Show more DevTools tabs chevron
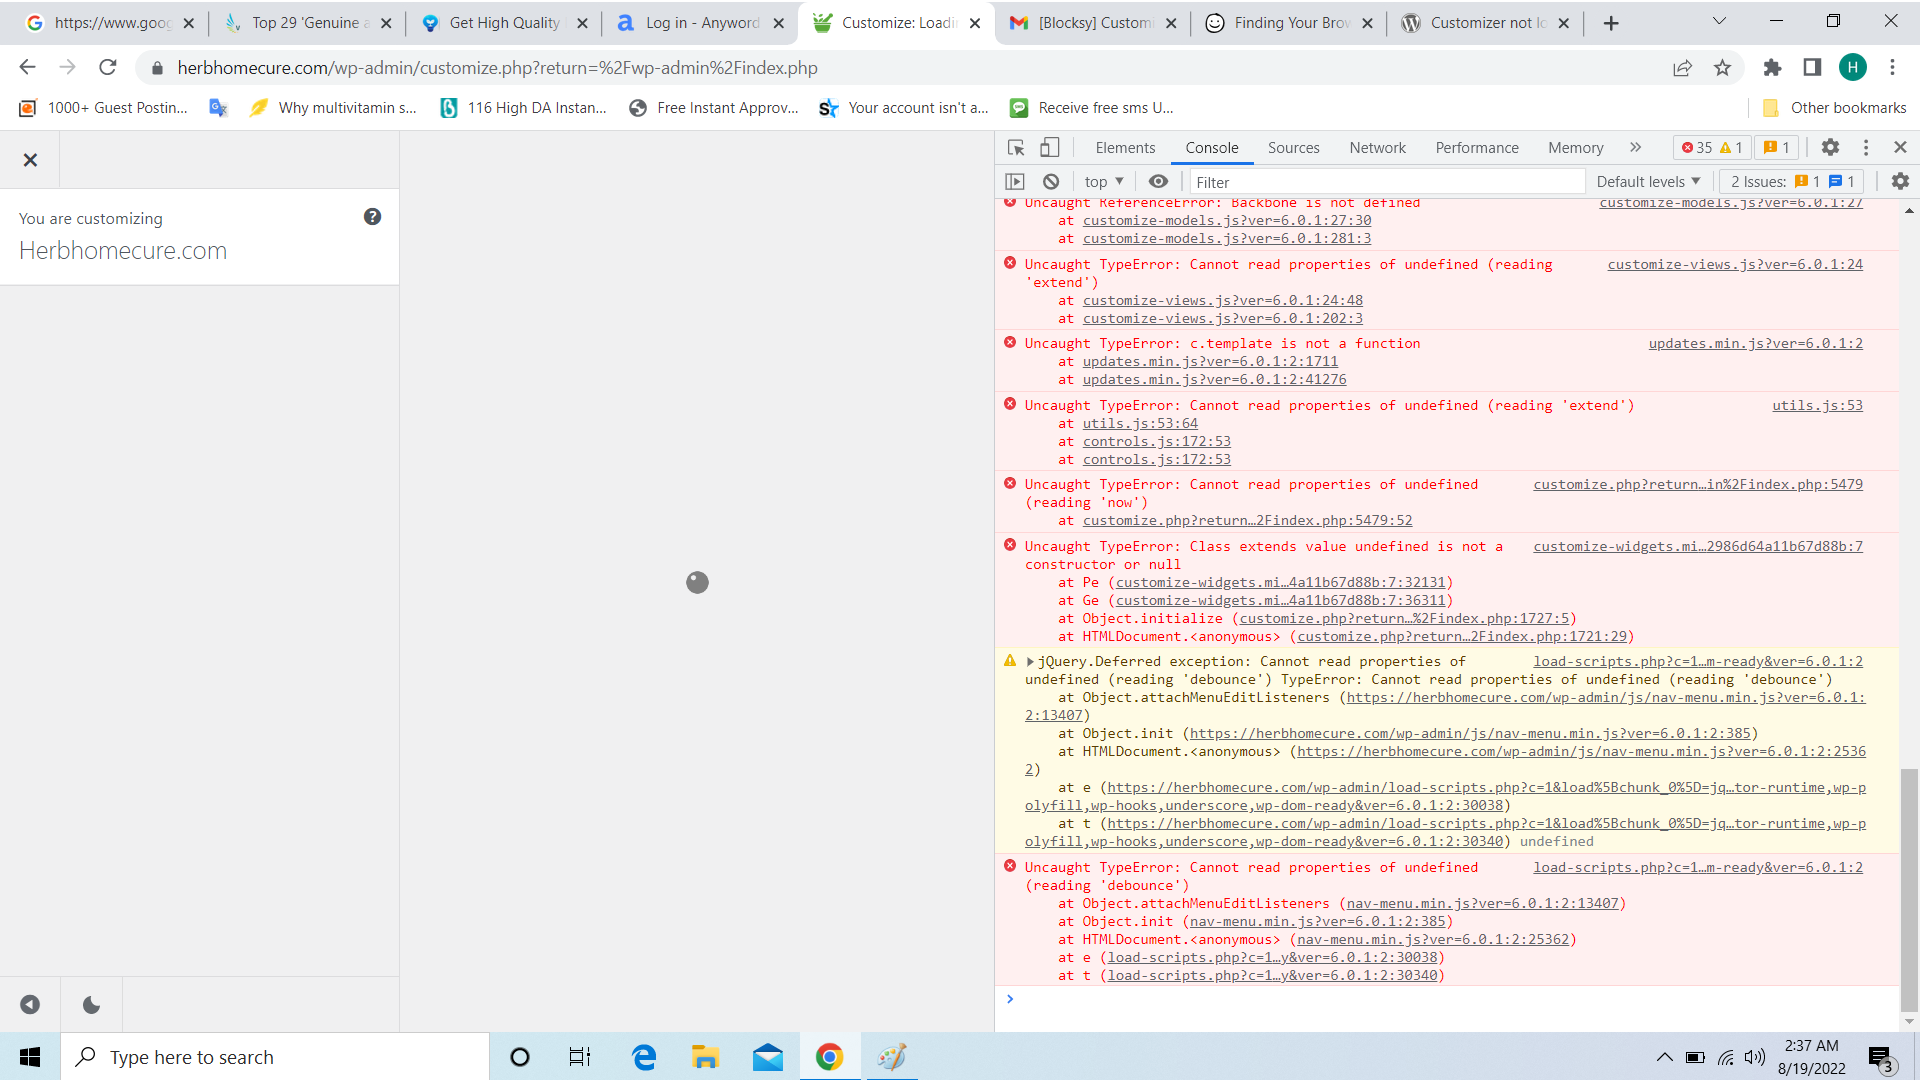Image resolution: width=1920 pixels, height=1080 pixels. 1635,148
